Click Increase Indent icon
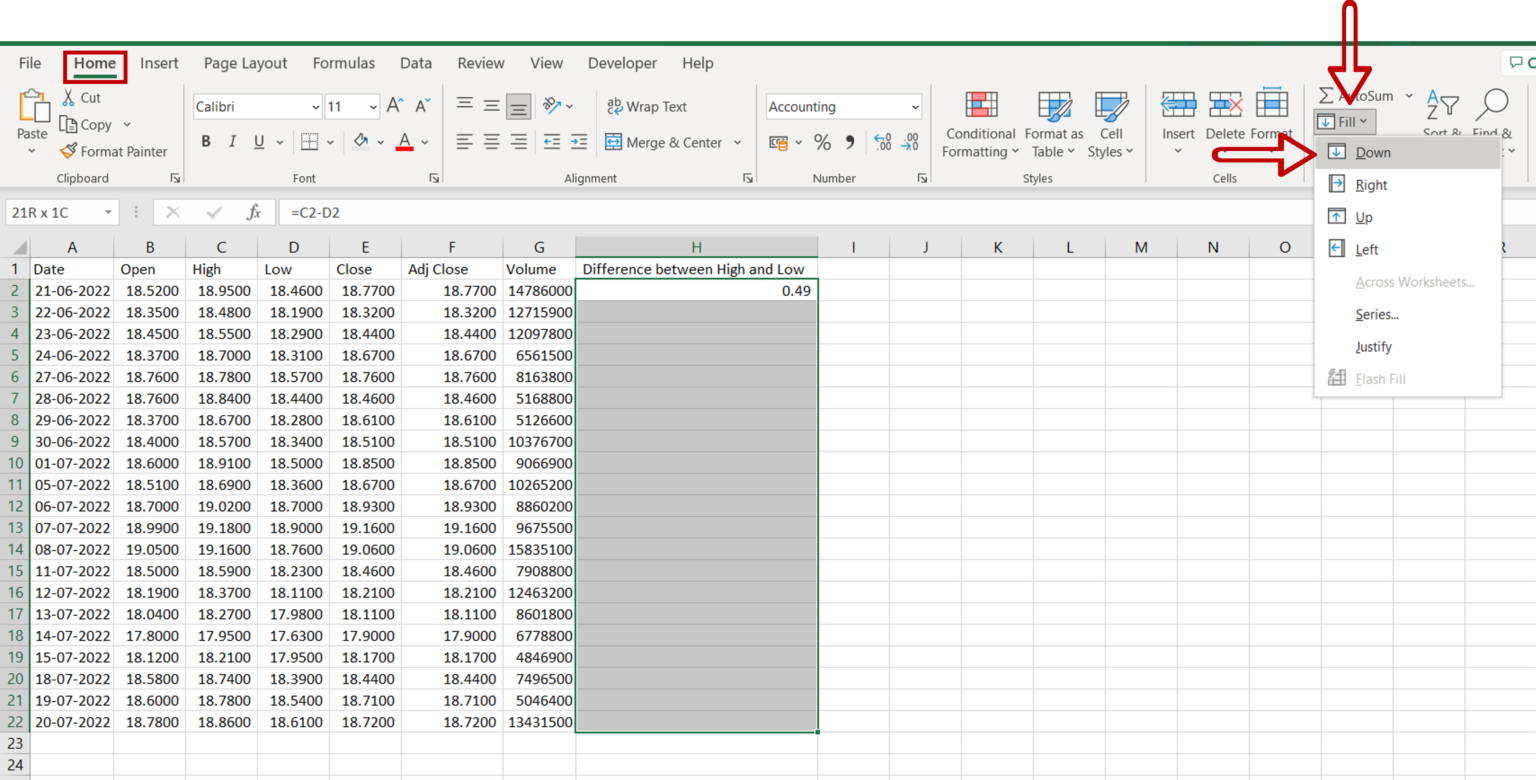The height and width of the screenshot is (780, 1536). pos(581,142)
